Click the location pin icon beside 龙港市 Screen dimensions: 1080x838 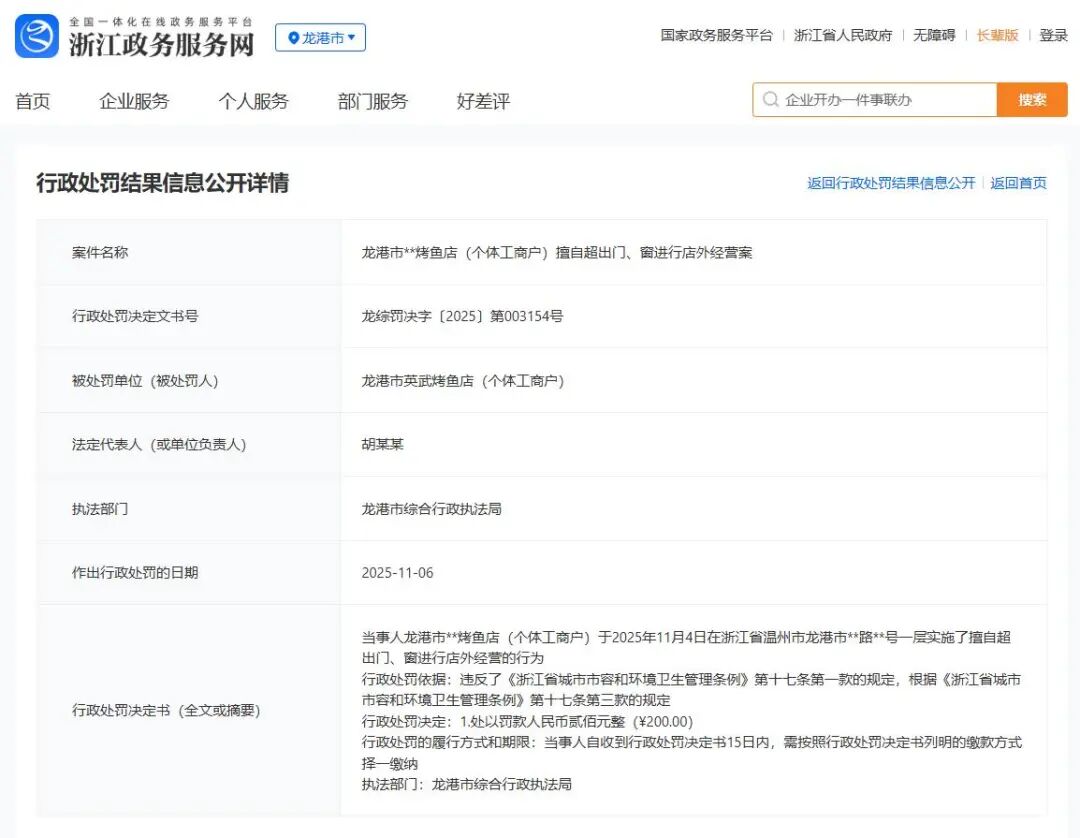[x=293, y=38]
